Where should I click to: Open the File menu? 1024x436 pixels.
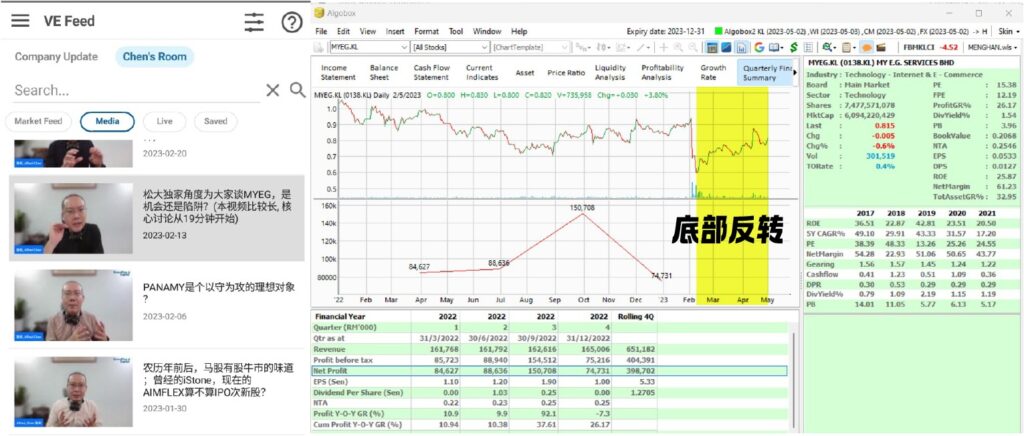tap(321, 31)
